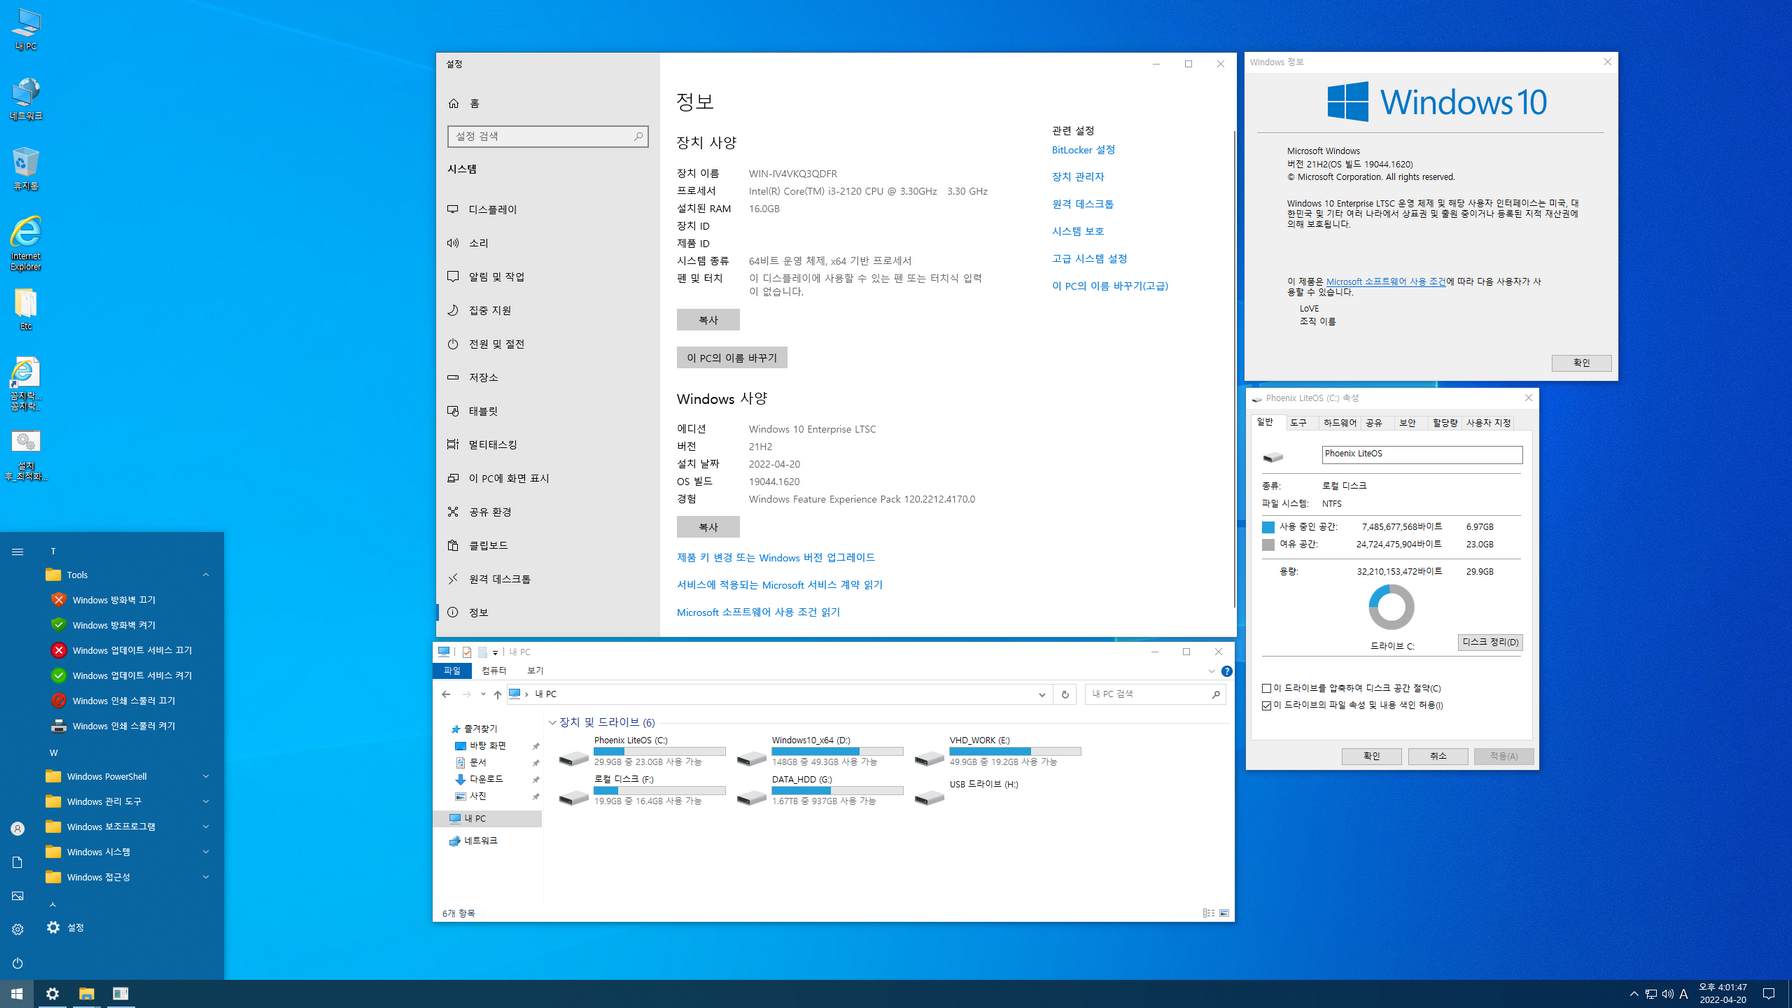
Task: Click the 사용 중인 공간 blue swatch
Action: [x=1268, y=527]
